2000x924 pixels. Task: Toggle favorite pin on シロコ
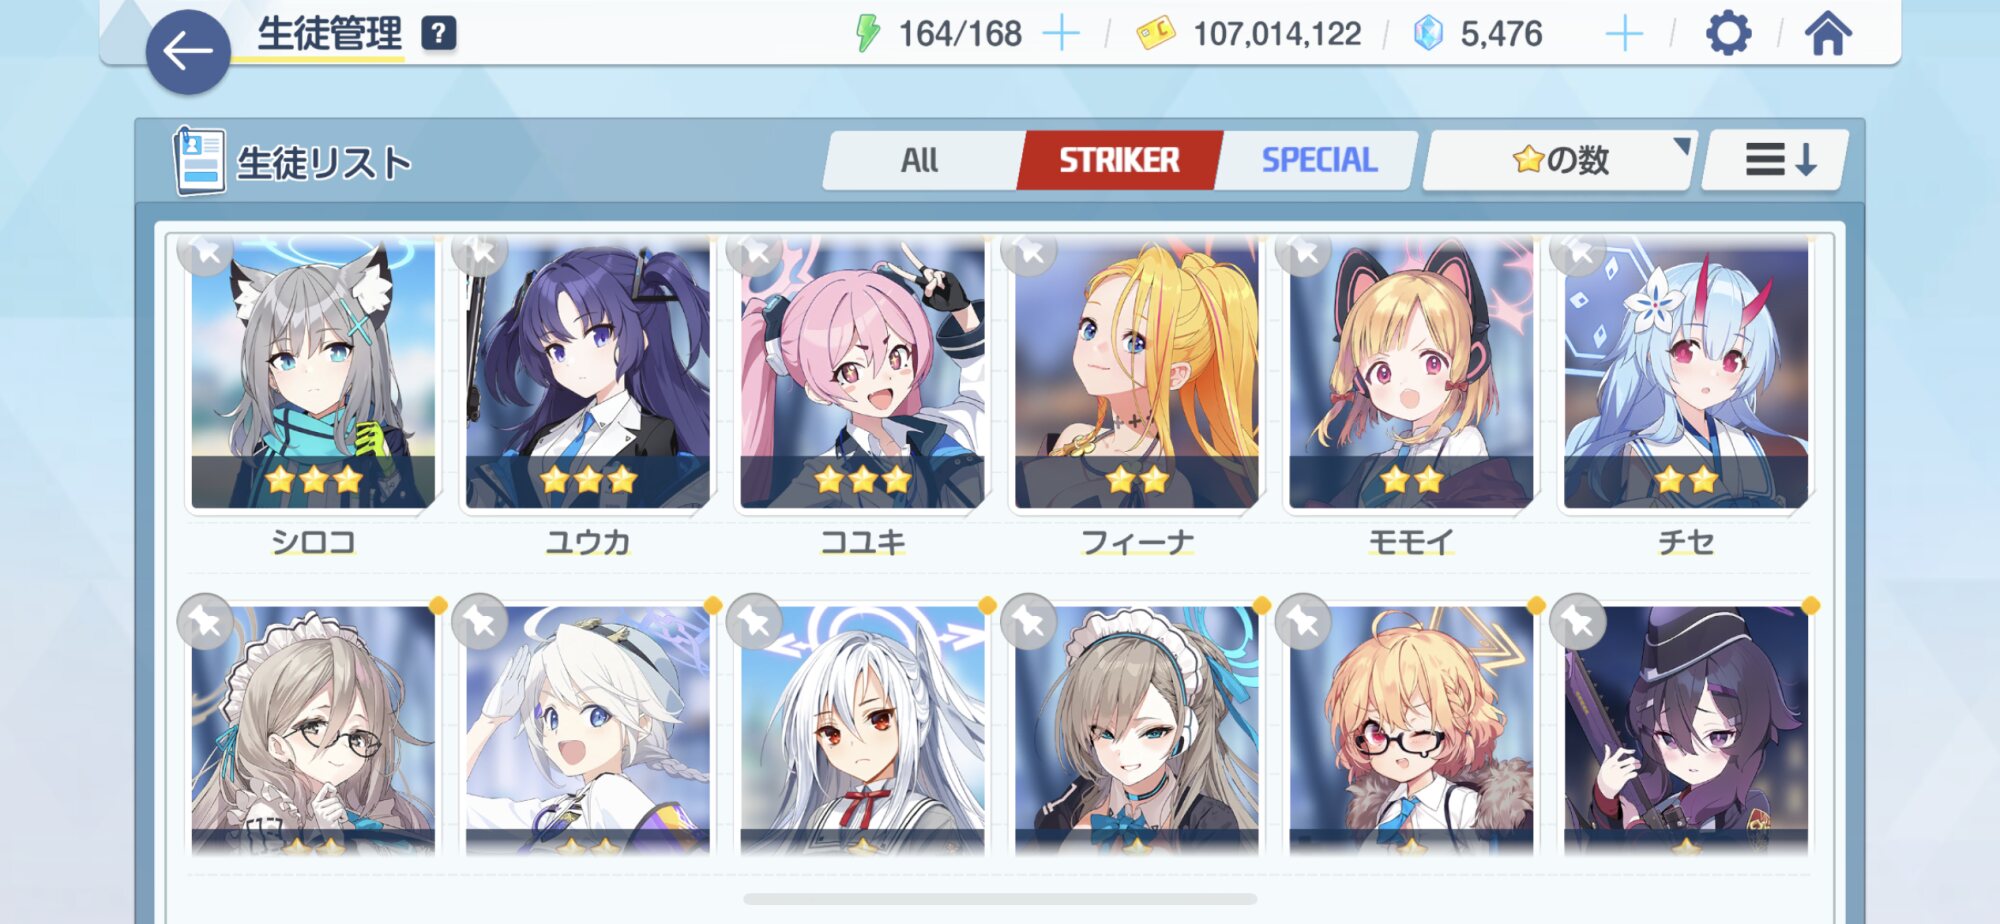pyautogui.click(x=206, y=252)
